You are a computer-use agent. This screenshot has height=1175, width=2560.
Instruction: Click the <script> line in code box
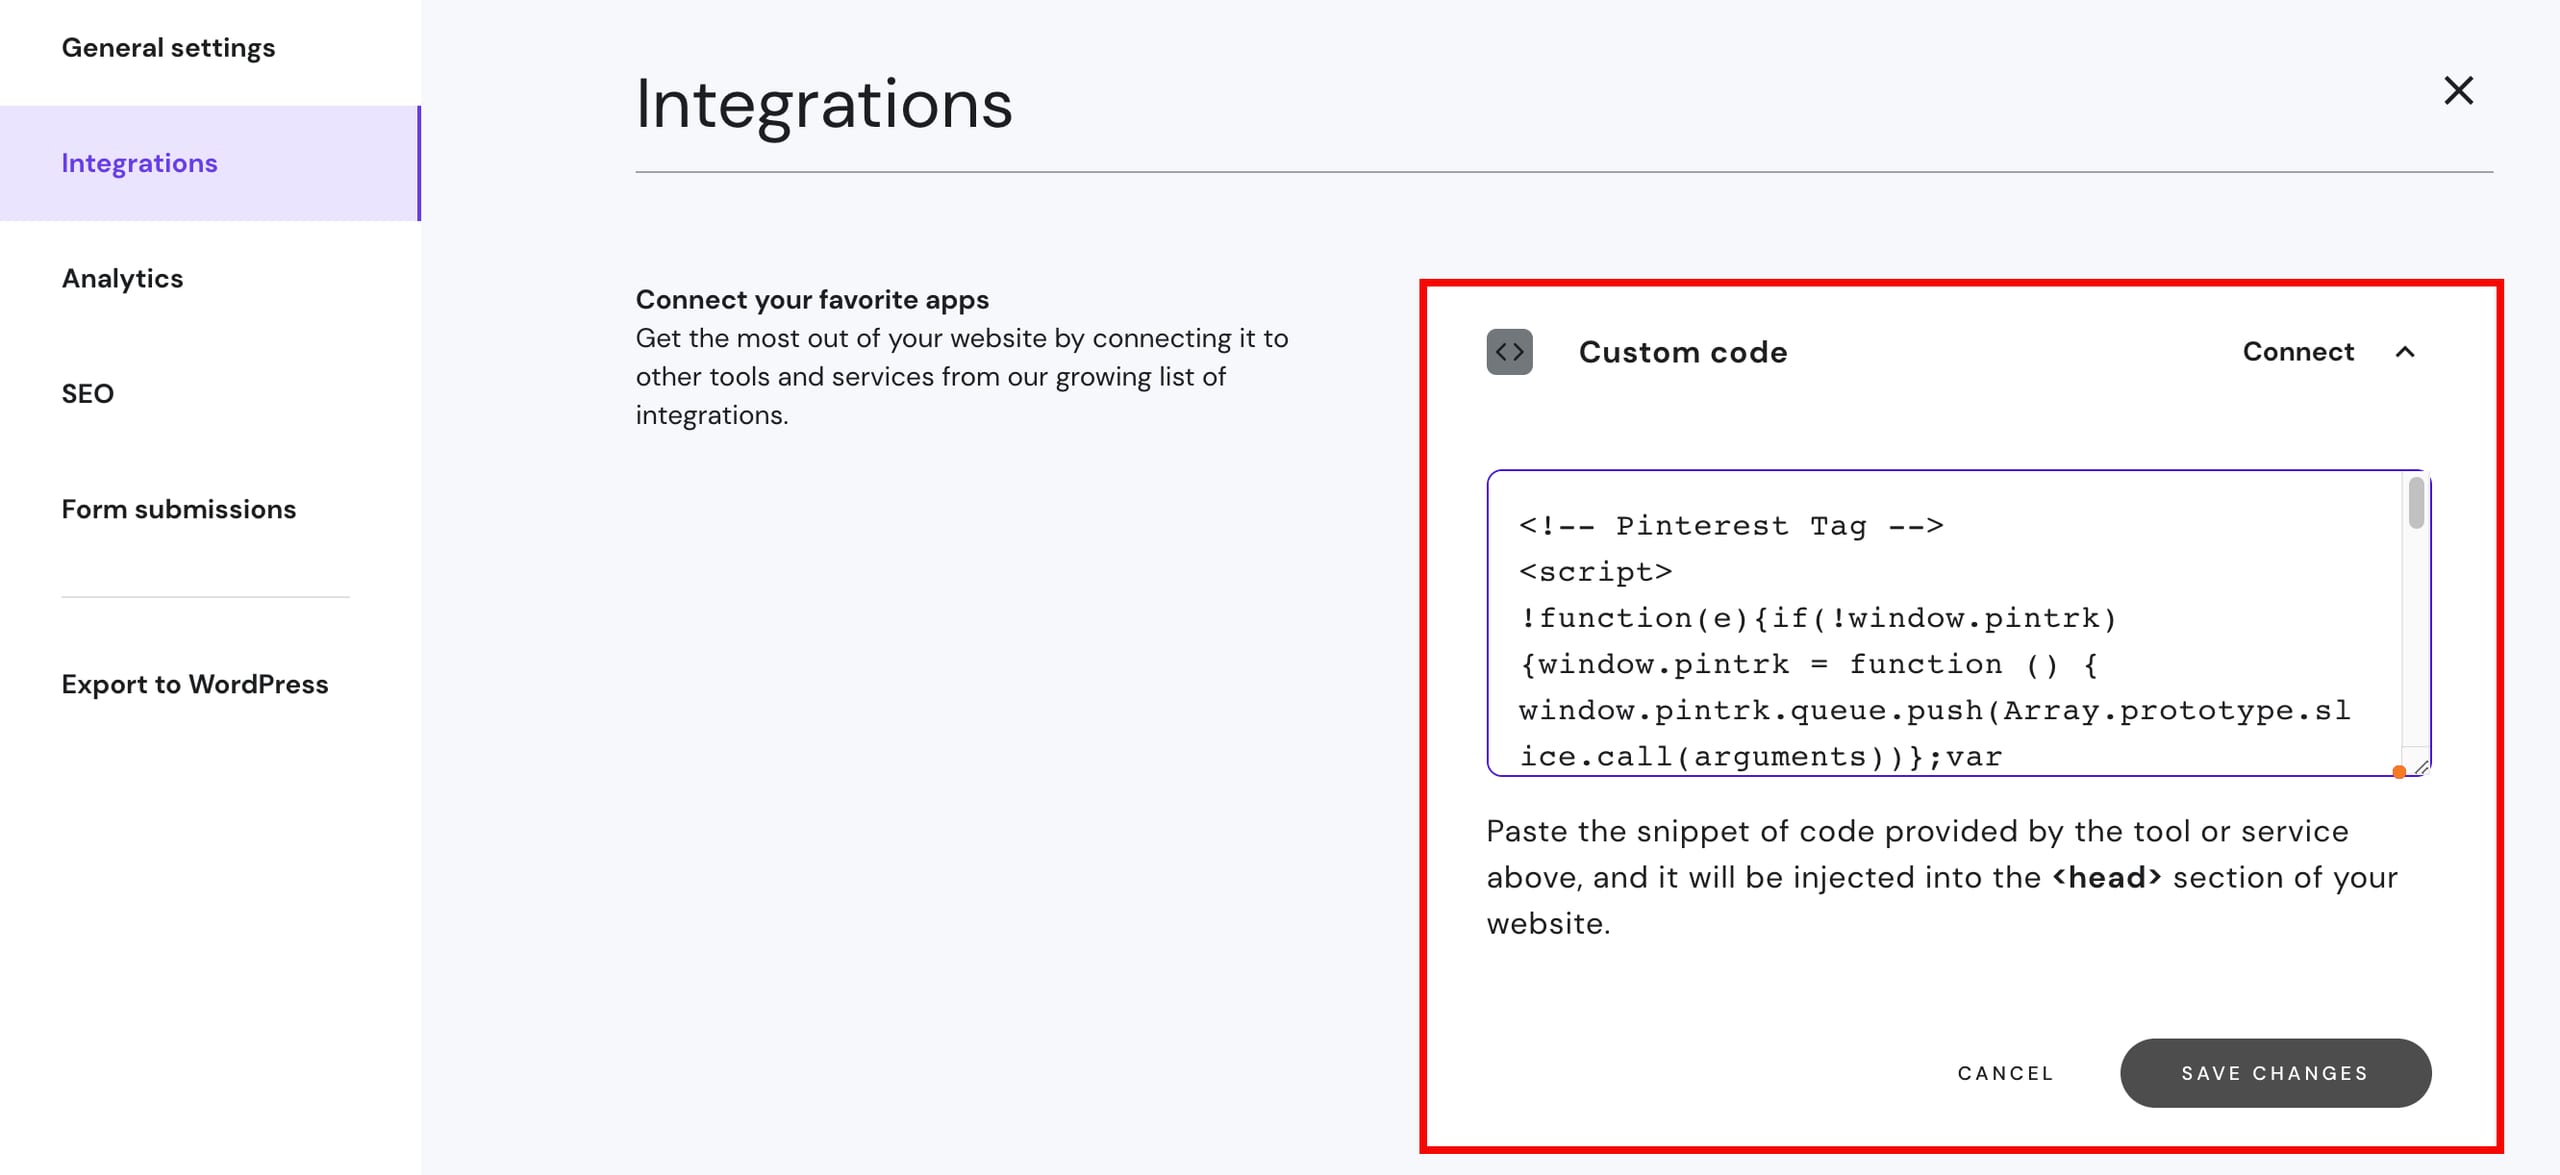click(x=1595, y=572)
